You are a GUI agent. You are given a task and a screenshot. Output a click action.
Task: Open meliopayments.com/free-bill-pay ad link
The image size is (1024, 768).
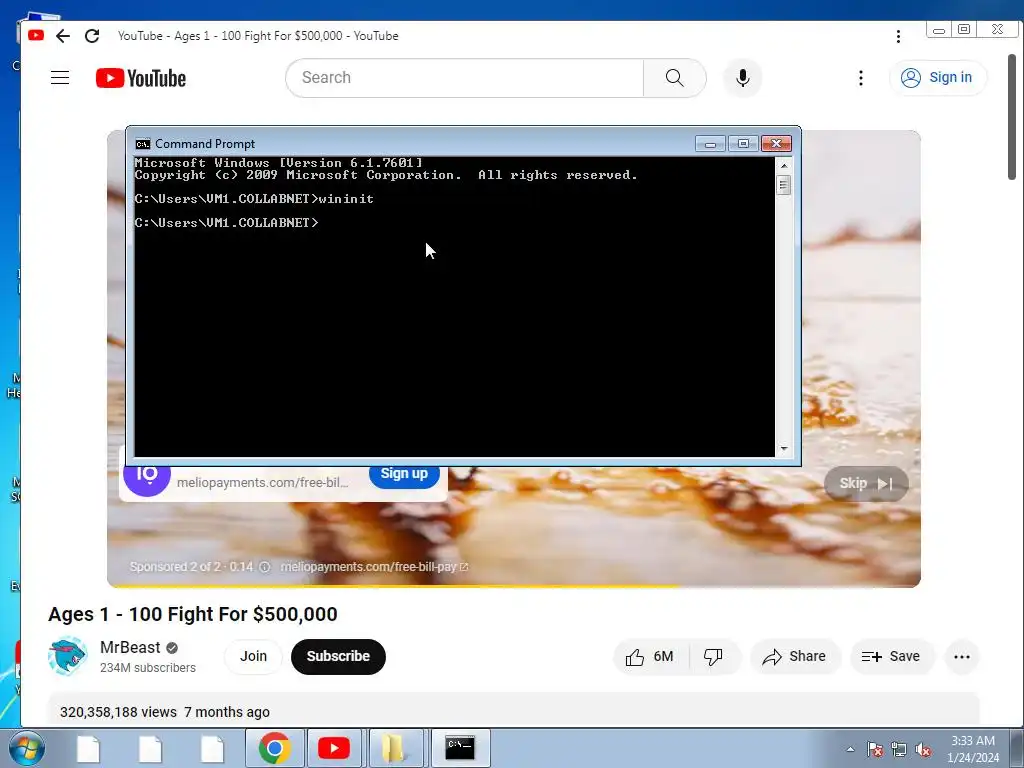coord(374,567)
